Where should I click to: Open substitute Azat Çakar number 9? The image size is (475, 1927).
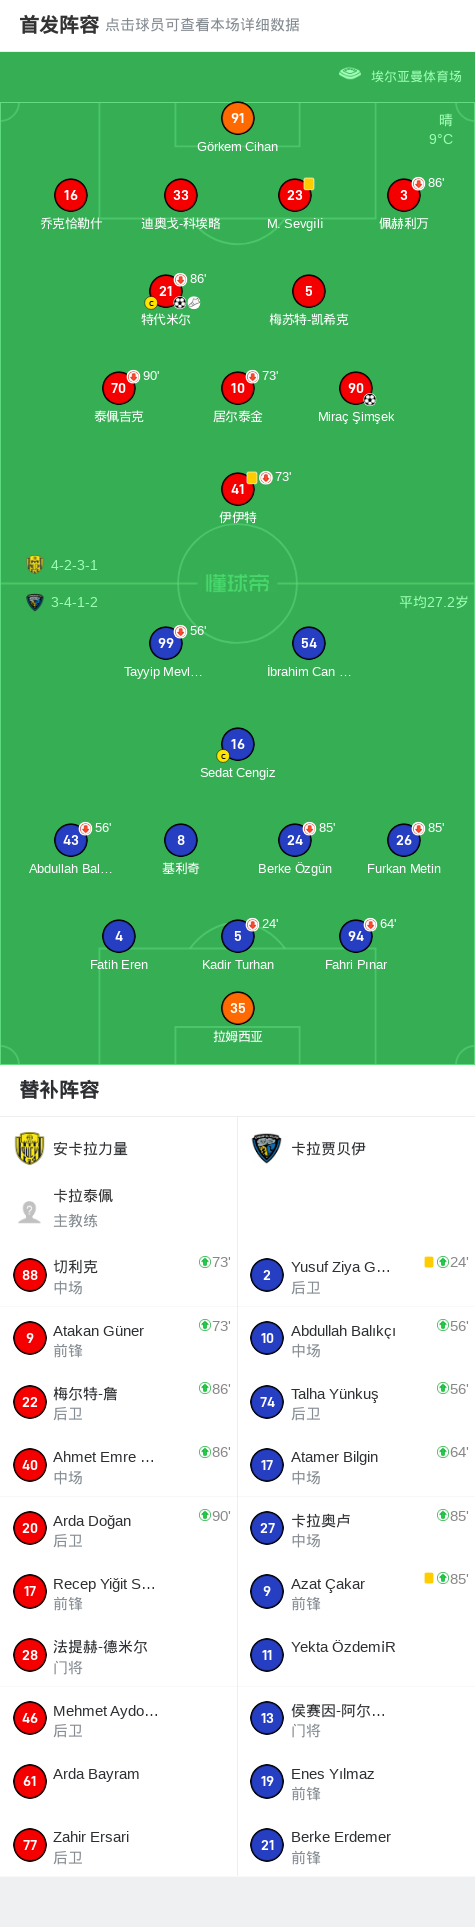click(x=267, y=1592)
